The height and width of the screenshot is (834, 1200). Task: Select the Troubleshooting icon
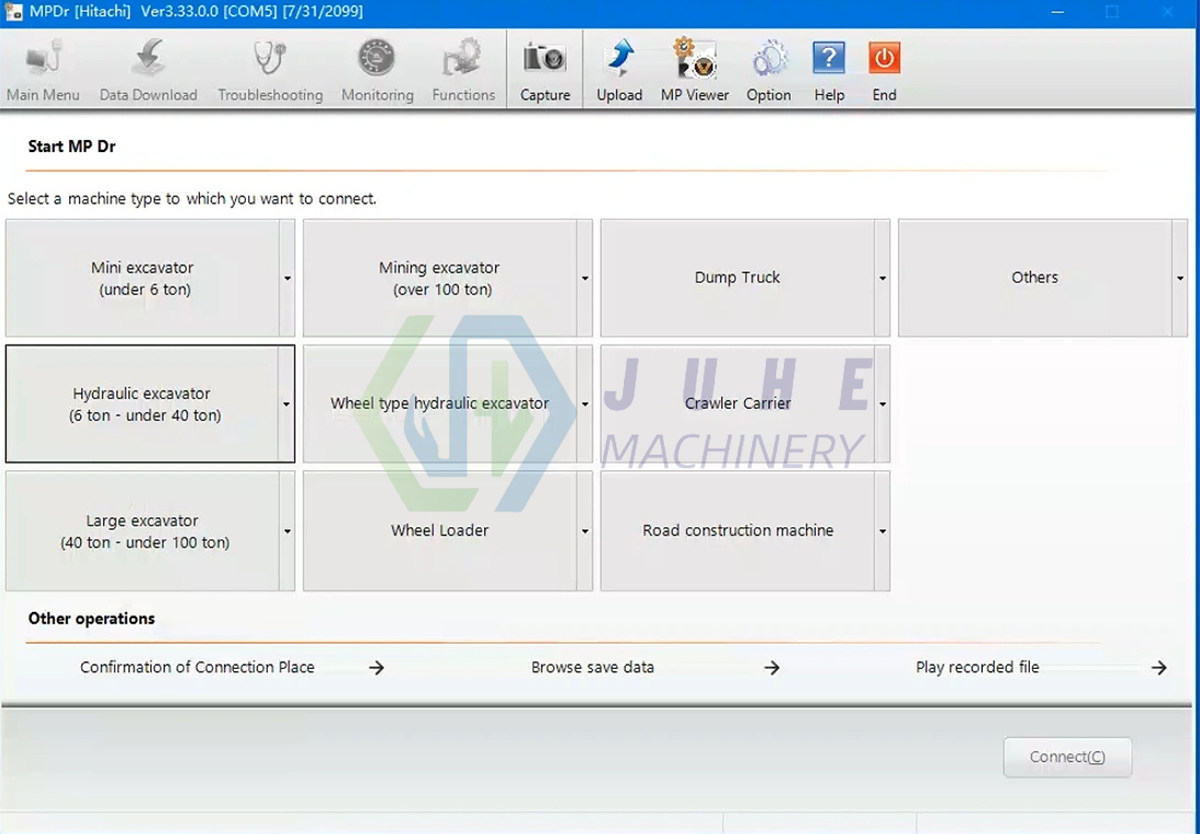pos(270,65)
